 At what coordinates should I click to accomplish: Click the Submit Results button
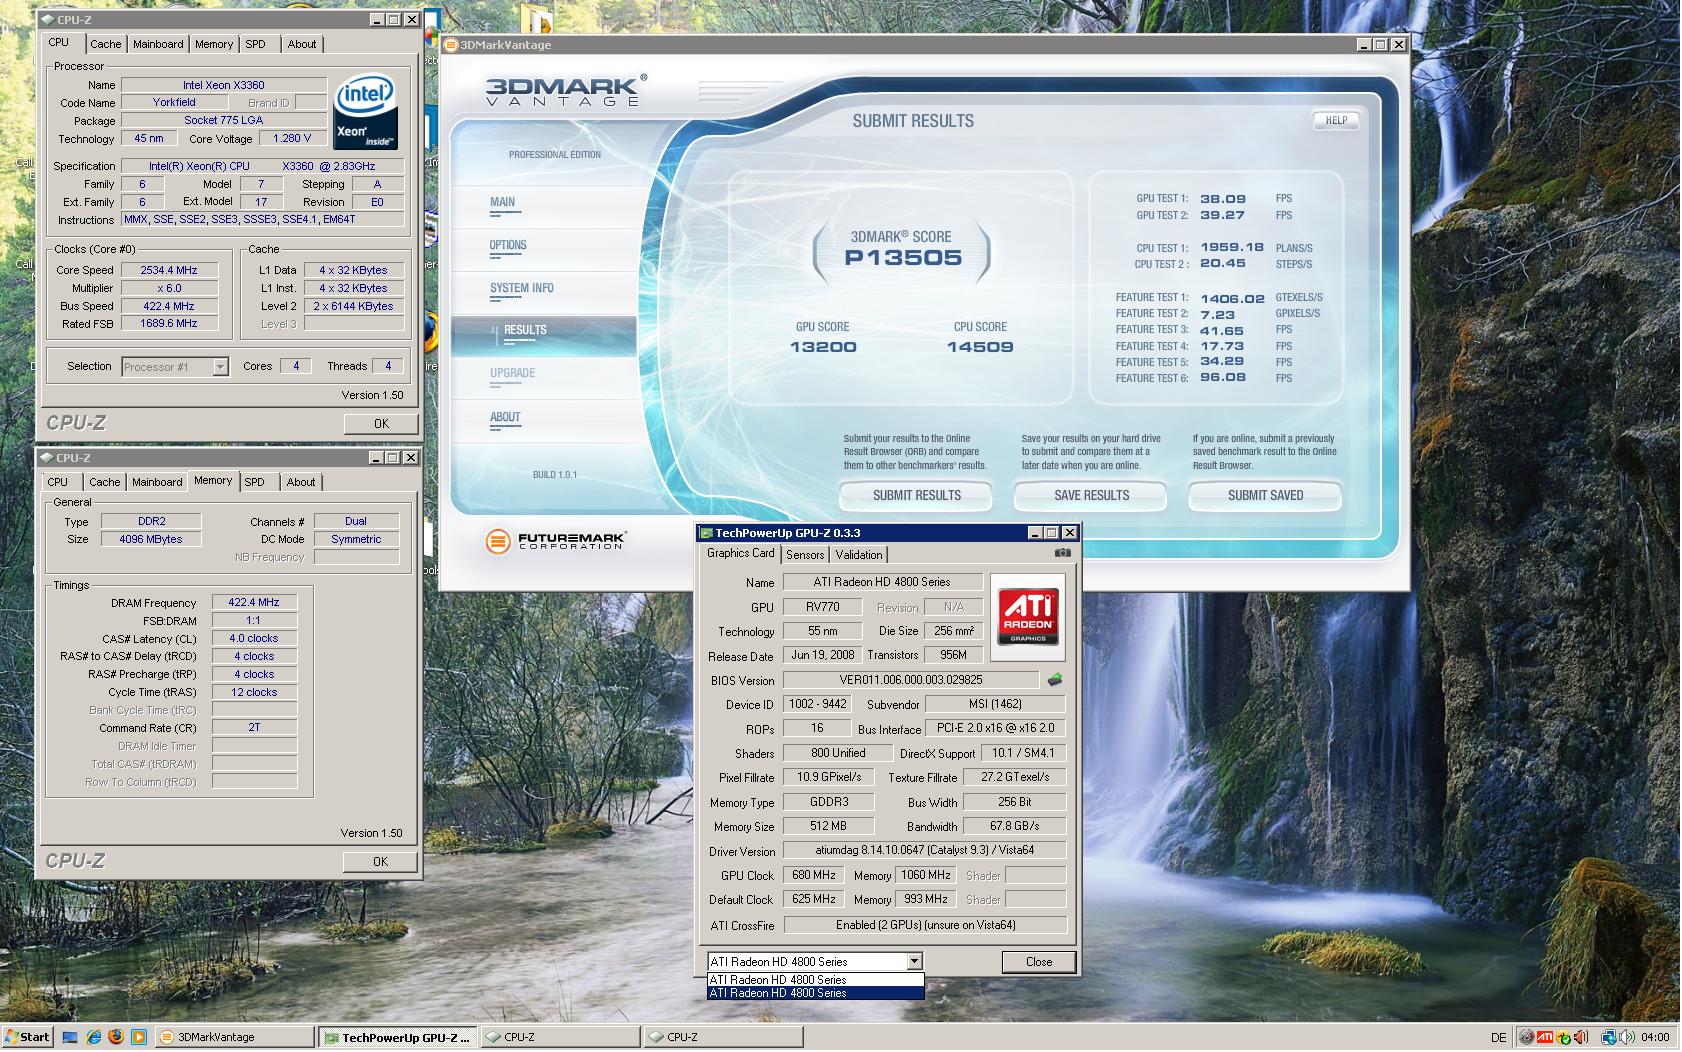916,495
